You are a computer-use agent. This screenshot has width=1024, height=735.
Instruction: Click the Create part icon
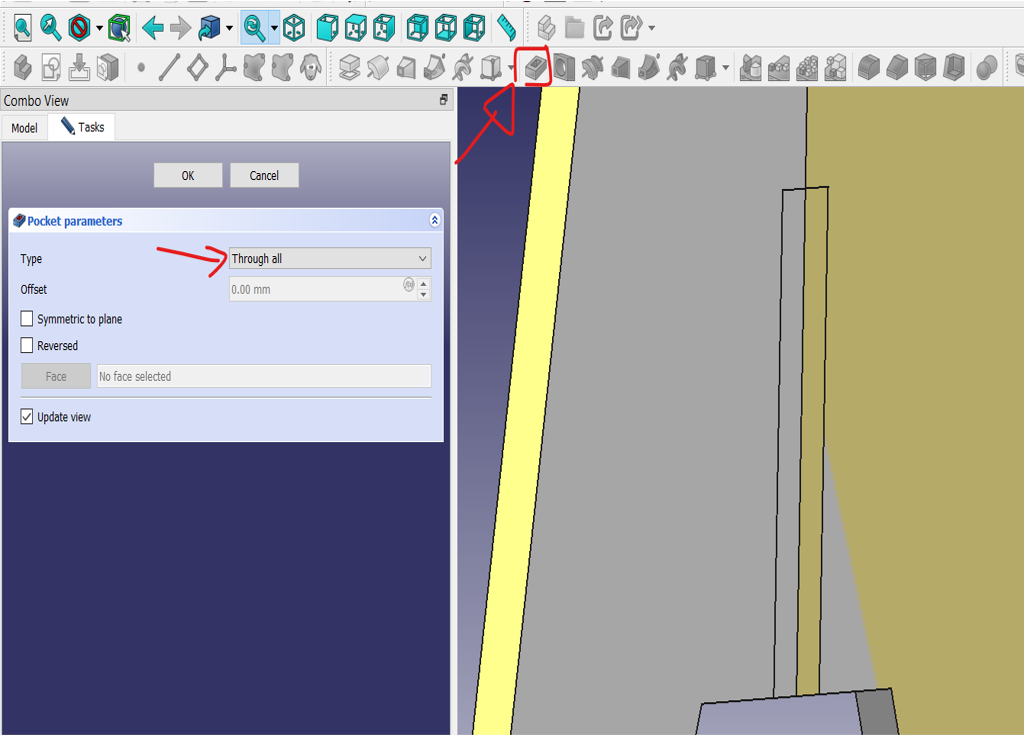pos(546,28)
